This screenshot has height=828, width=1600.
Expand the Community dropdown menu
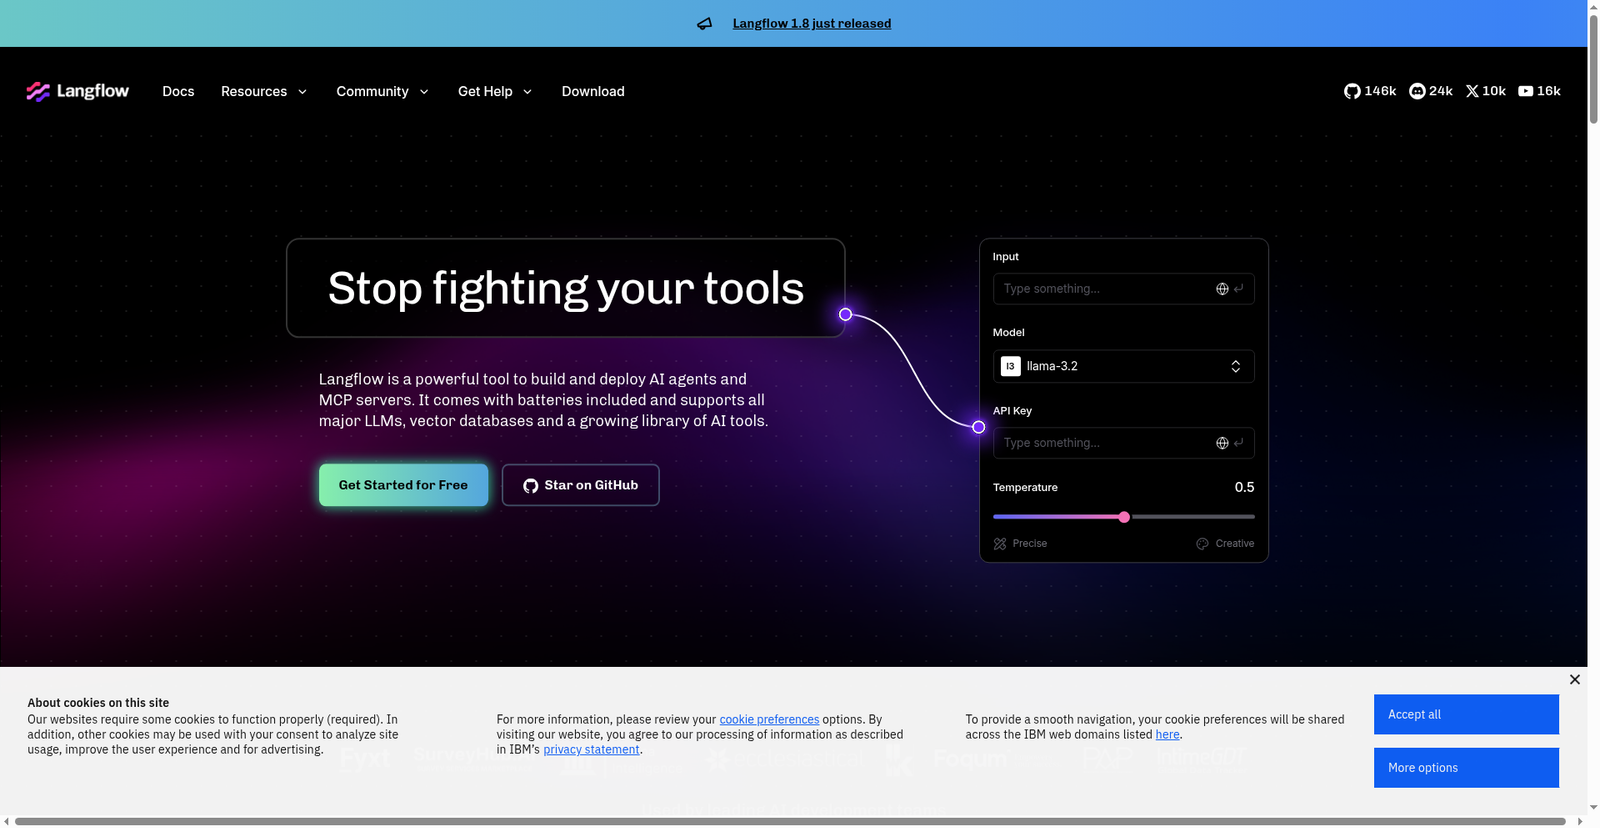pyautogui.click(x=382, y=92)
